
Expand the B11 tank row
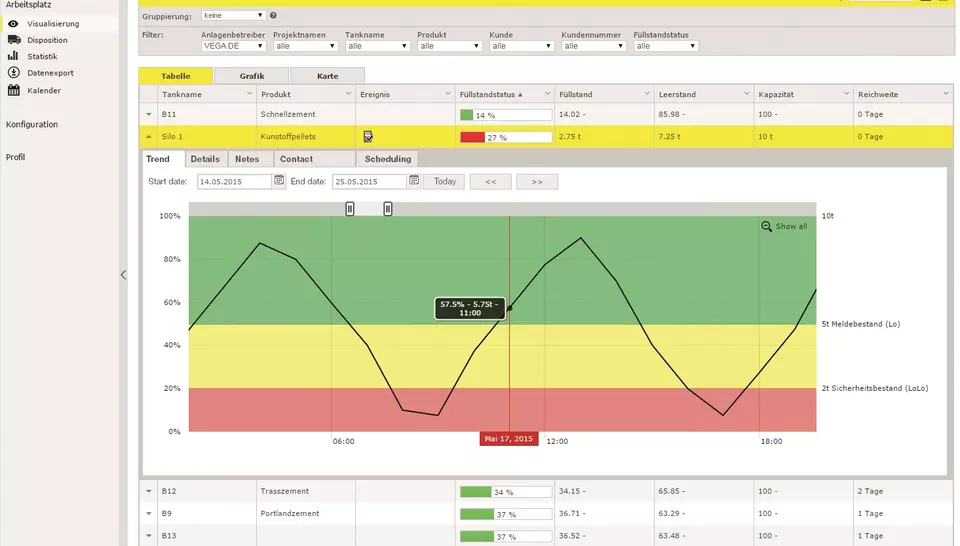149,115
